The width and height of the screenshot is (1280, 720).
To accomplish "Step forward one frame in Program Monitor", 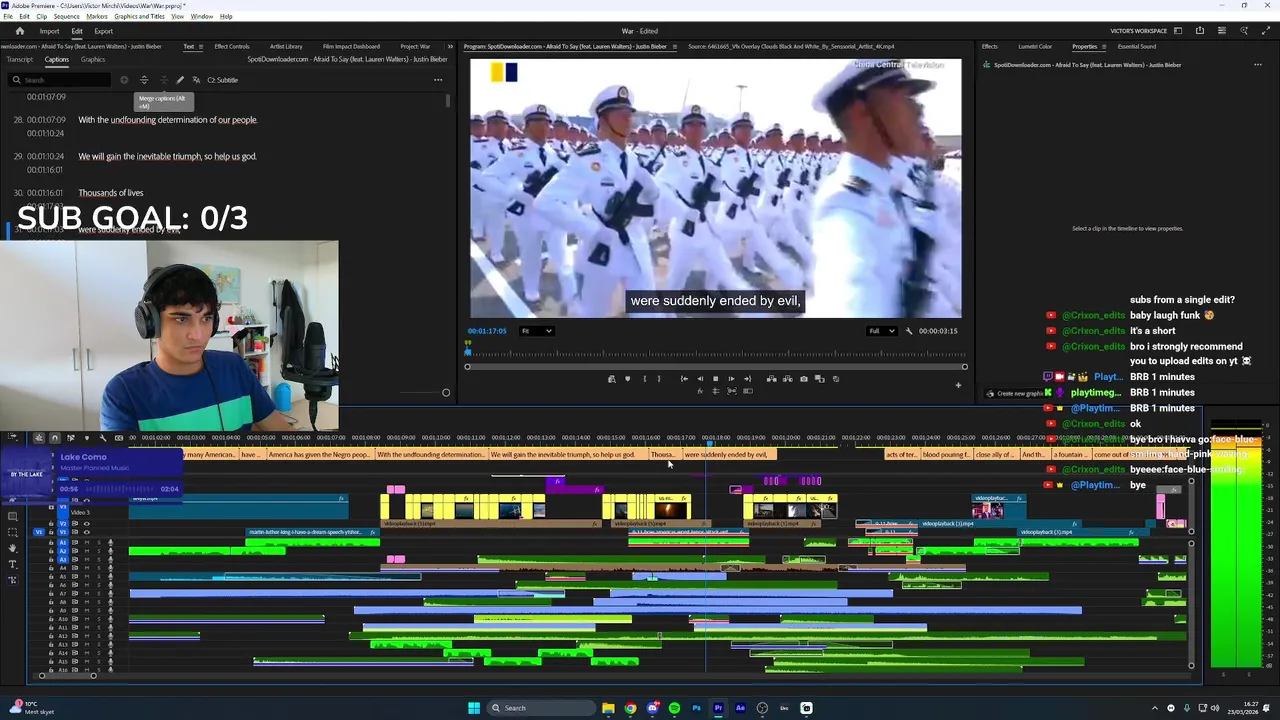I will [x=731, y=379].
